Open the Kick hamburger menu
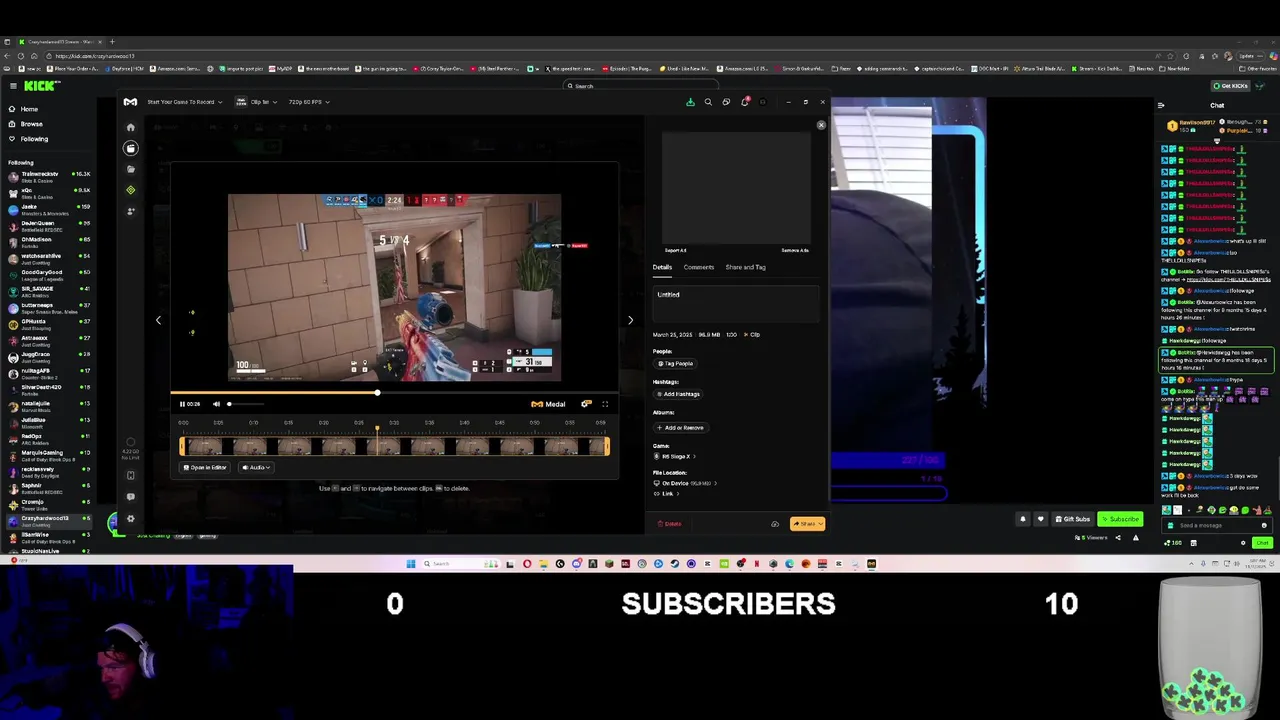This screenshot has height=720, width=1280. 12,86
